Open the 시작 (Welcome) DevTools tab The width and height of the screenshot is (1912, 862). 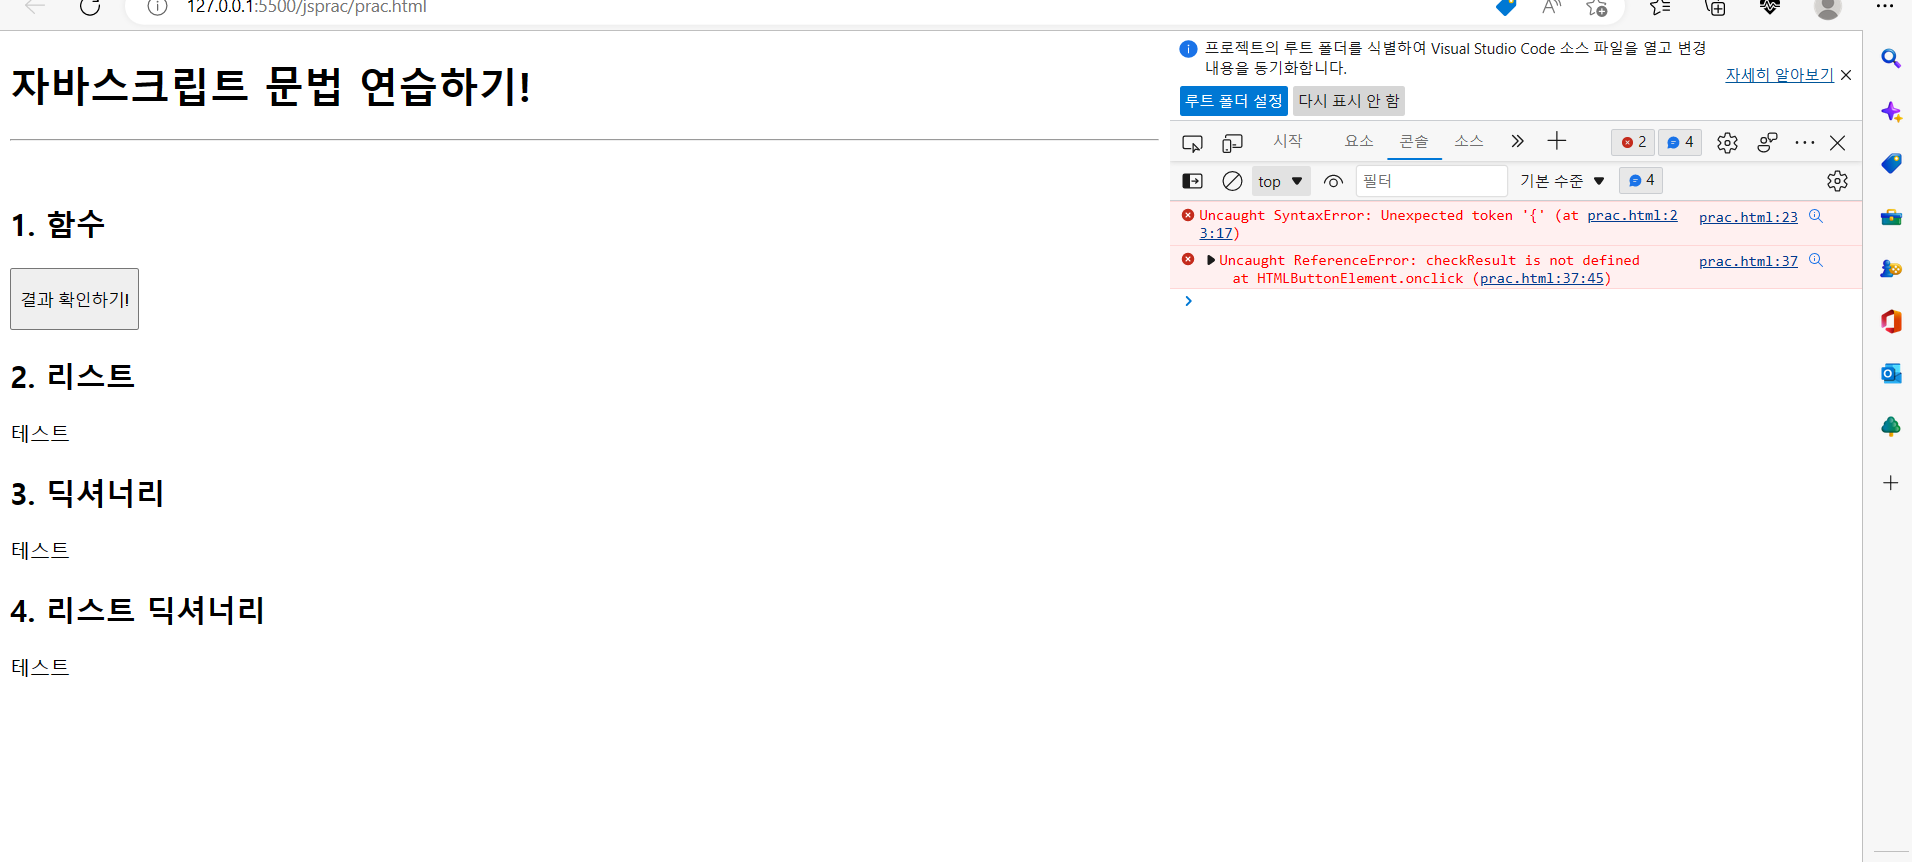(x=1287, y=142)
